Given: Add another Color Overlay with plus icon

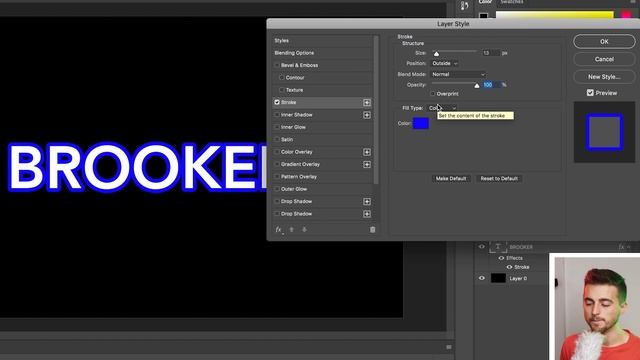Looking at the screenshot, I should pyautogui.click(x=367, y=152).
